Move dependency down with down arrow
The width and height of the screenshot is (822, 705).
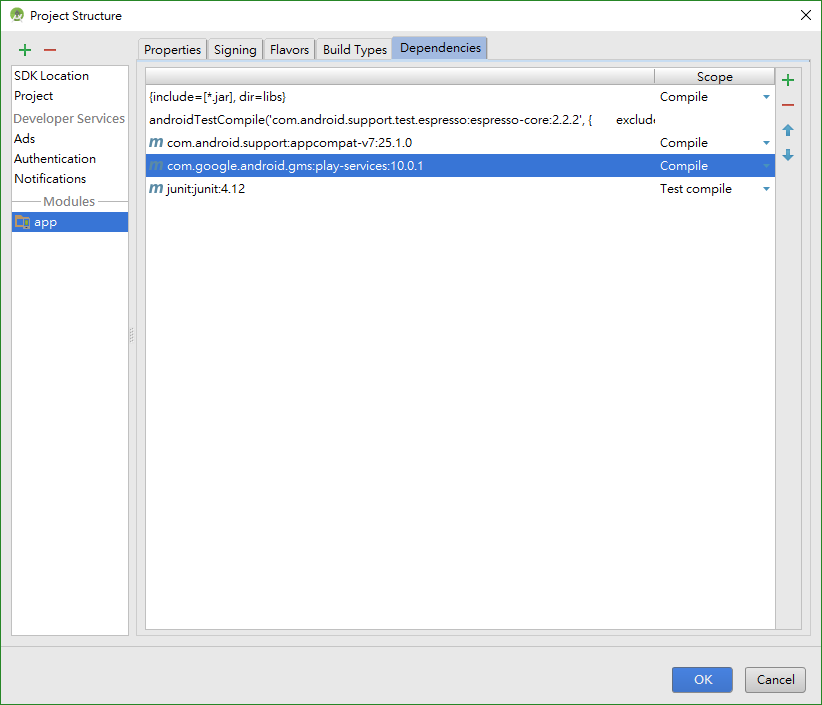point(788,155)
